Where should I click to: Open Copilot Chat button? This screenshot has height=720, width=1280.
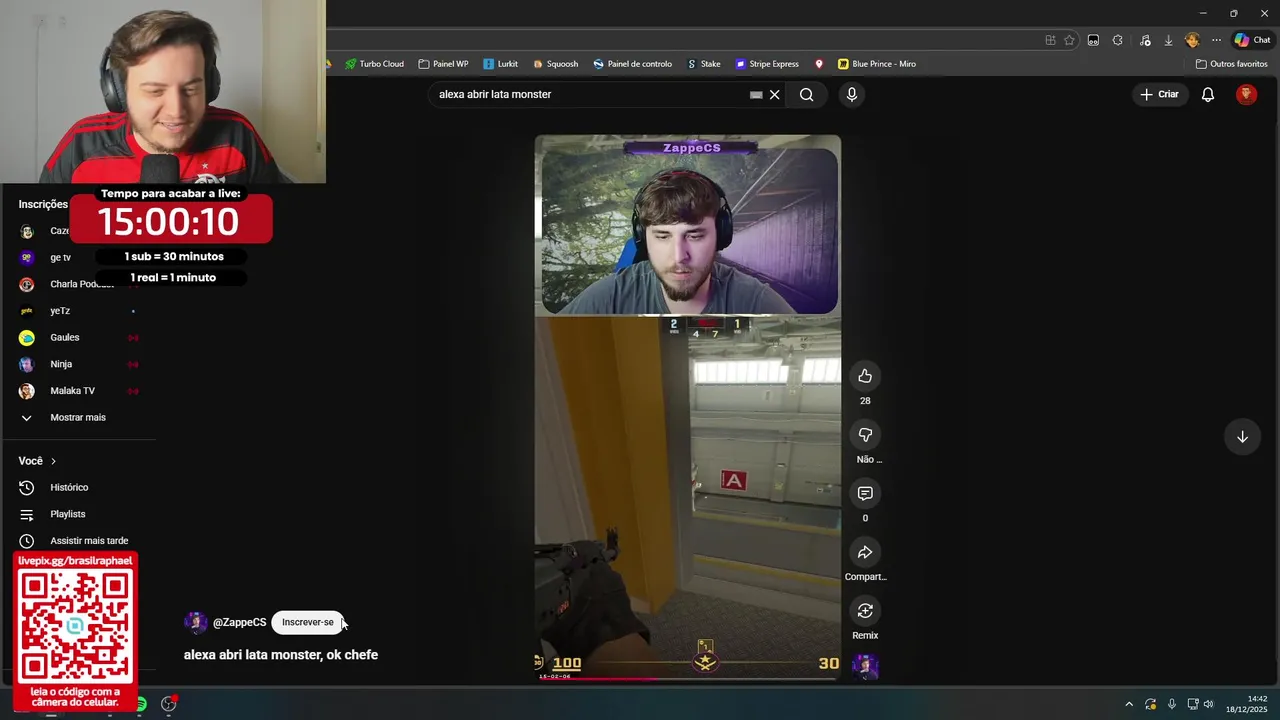[1252, 40]
